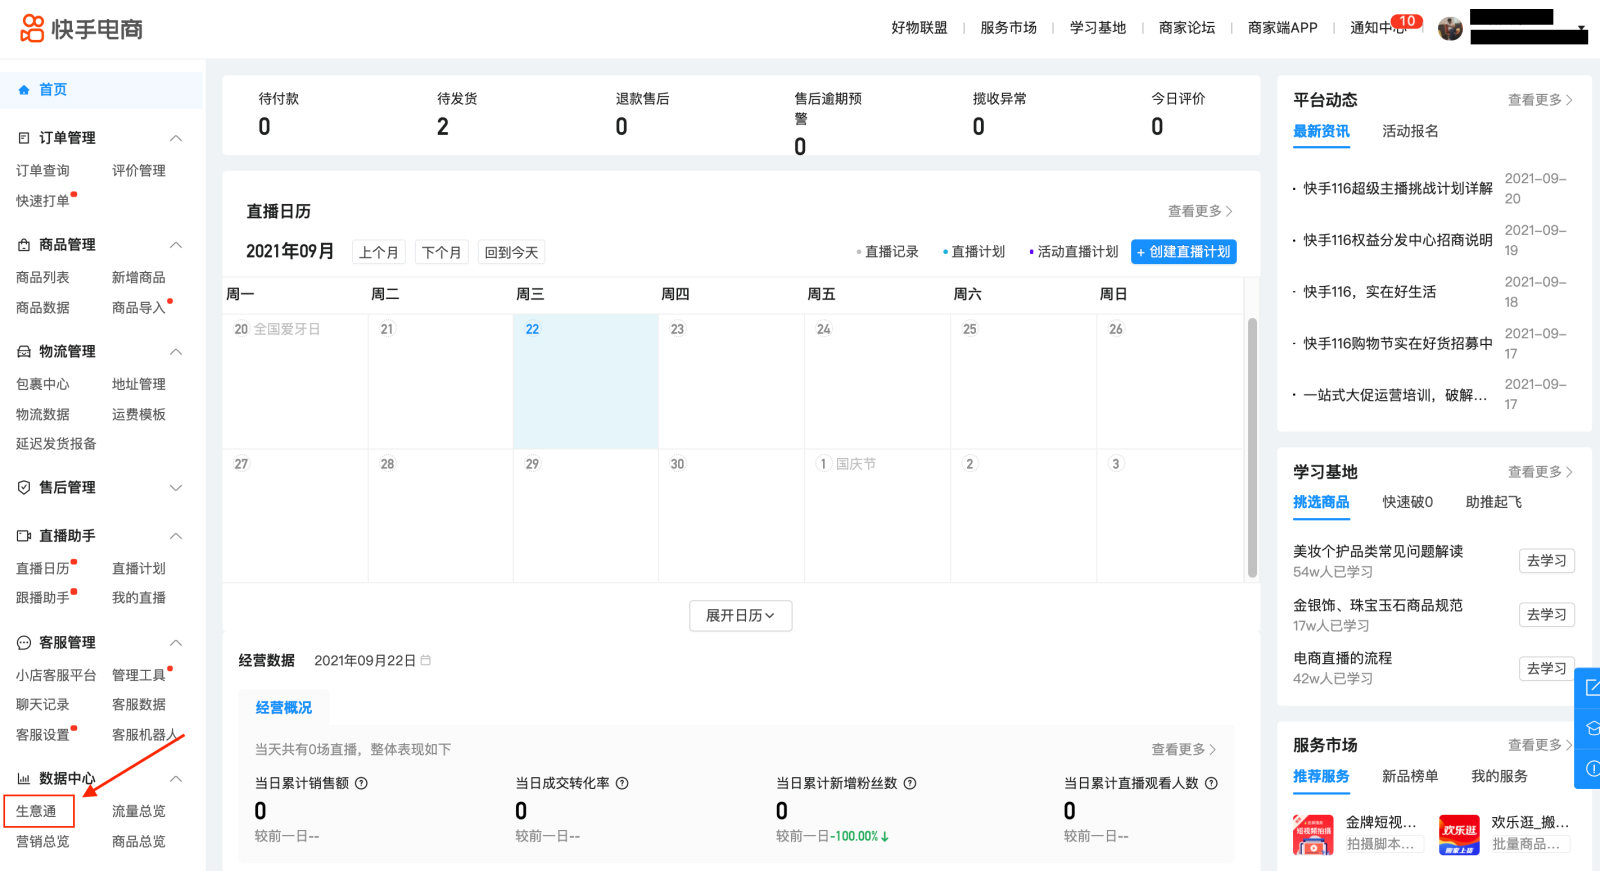Open the 待发货 order count

442,127
